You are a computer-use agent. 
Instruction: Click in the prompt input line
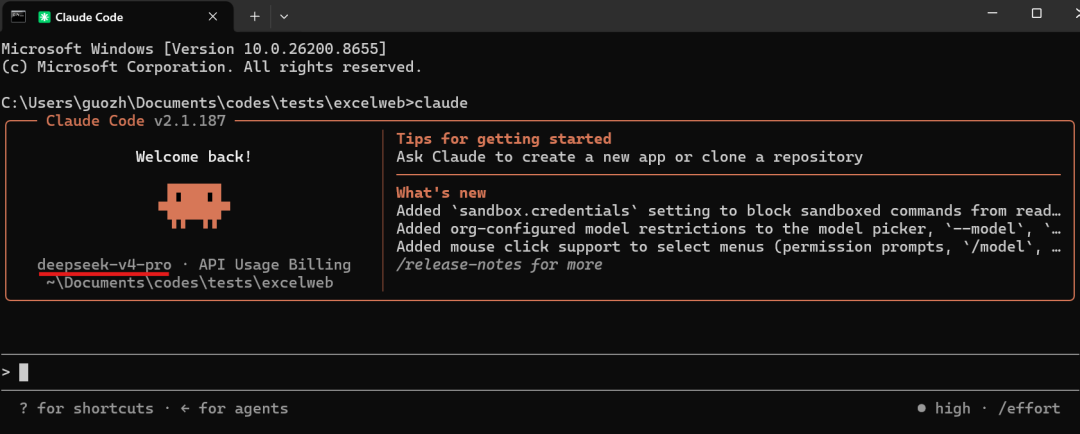(x=540, y=372)
